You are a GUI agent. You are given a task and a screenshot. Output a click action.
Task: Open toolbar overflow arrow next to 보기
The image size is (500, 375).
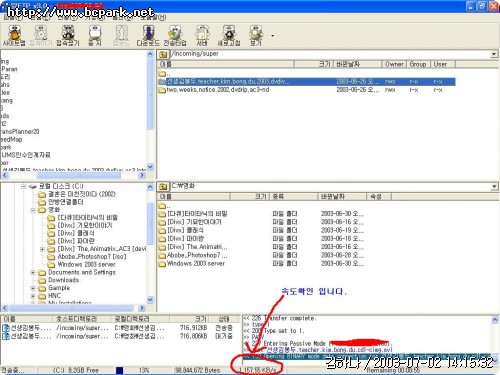[272, 35]
